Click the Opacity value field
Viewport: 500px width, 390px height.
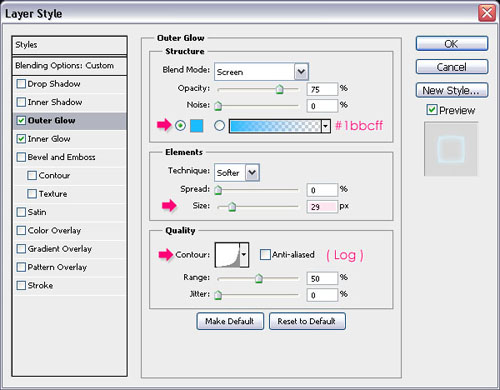pyautogui.click(x=322, y=89)
